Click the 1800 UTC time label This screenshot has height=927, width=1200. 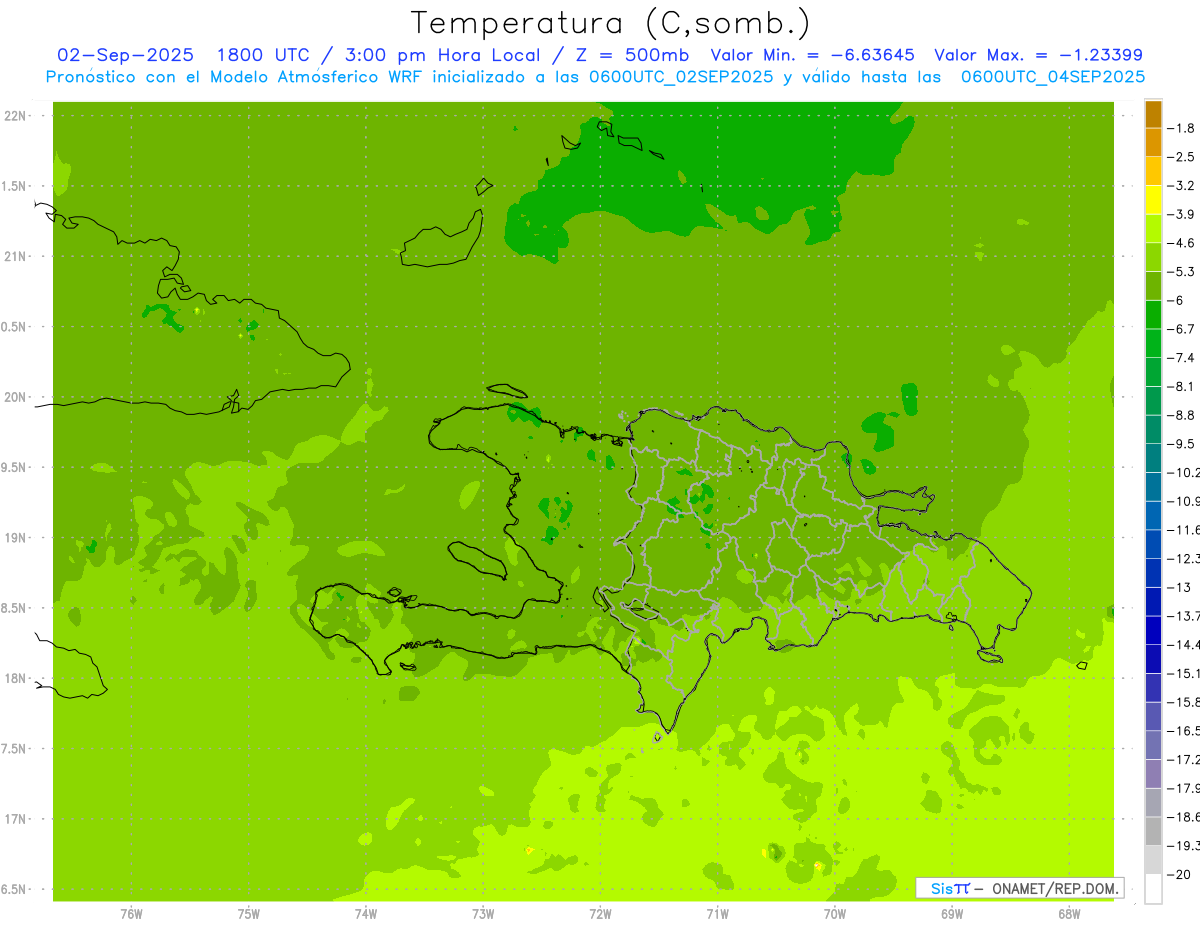pyautogui.click(x=263, y=55)
